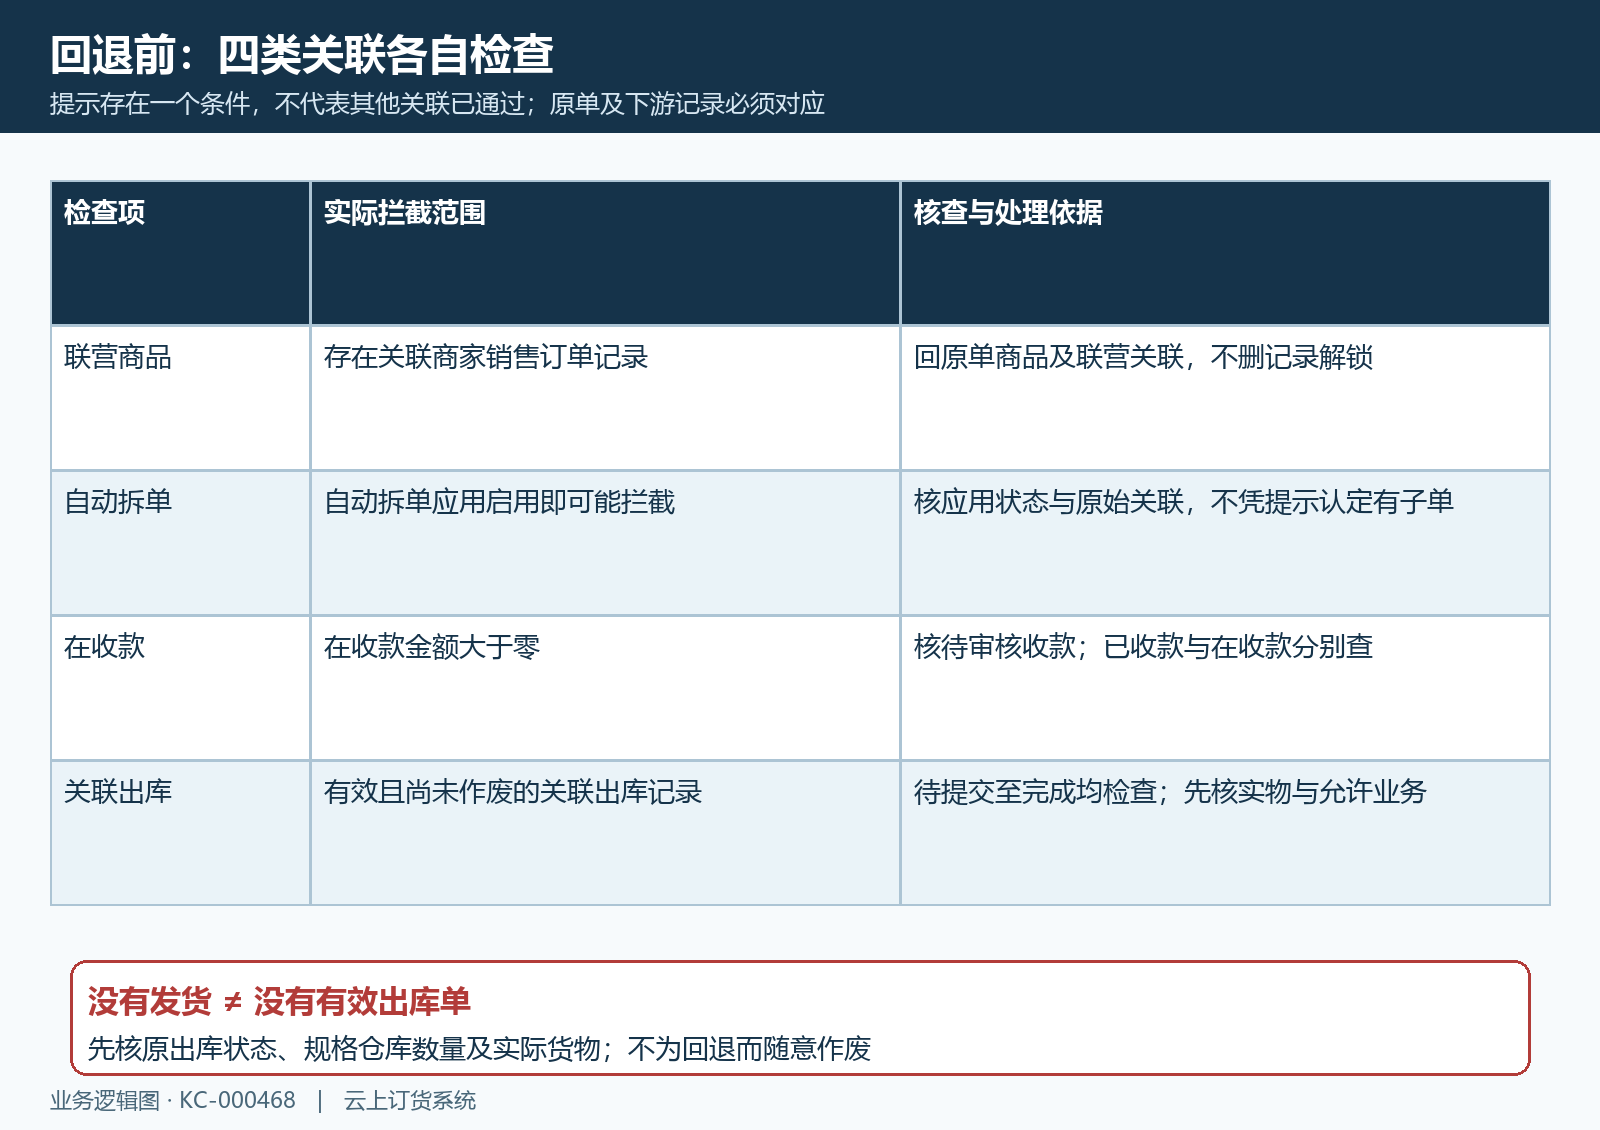Click the footer text 云上订货系统

410,1101
